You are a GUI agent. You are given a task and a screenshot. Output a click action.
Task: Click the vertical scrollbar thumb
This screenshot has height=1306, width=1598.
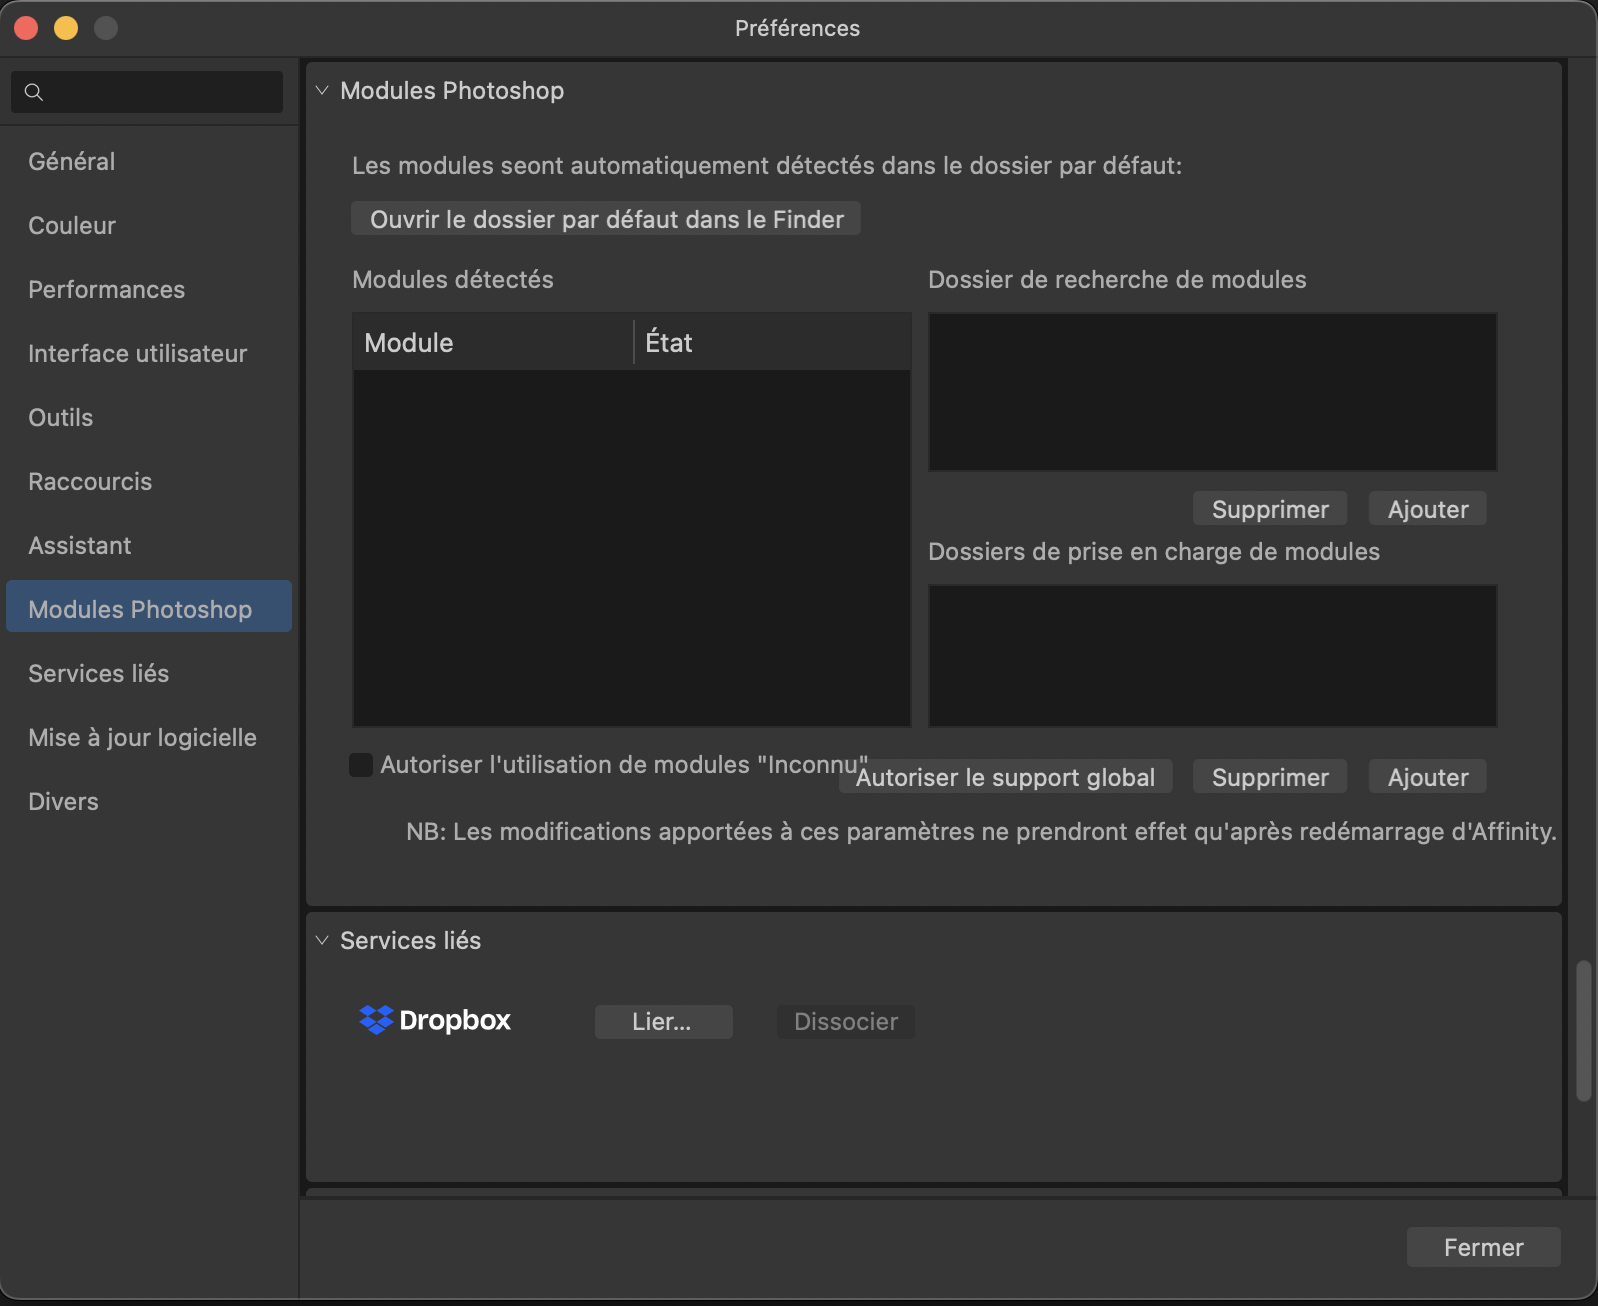click(x=1583, y=1030)
